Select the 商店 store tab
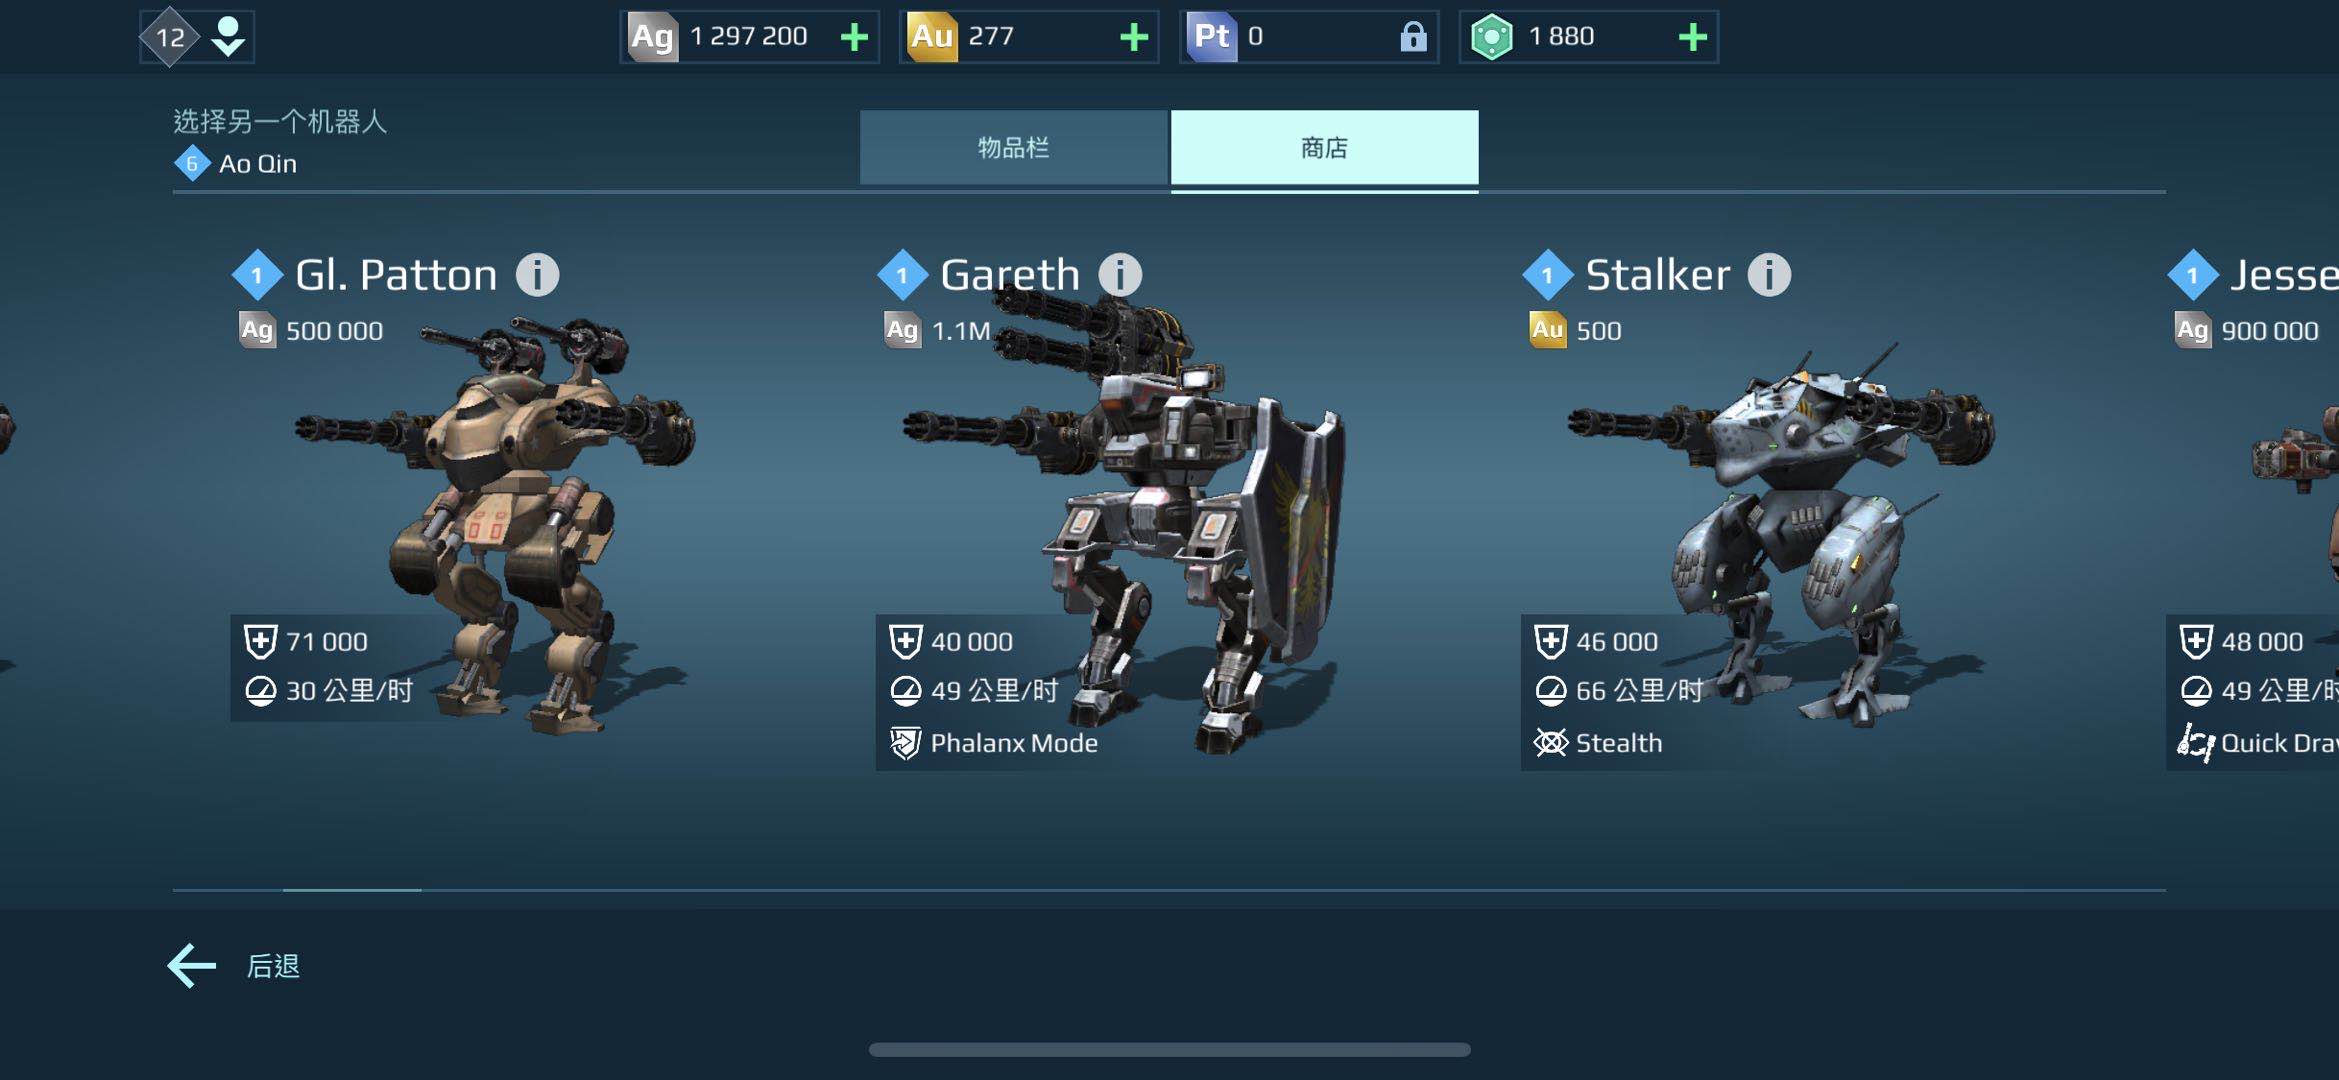The height and width of the screenshot is (1080, 2339). coord(1324,147)
